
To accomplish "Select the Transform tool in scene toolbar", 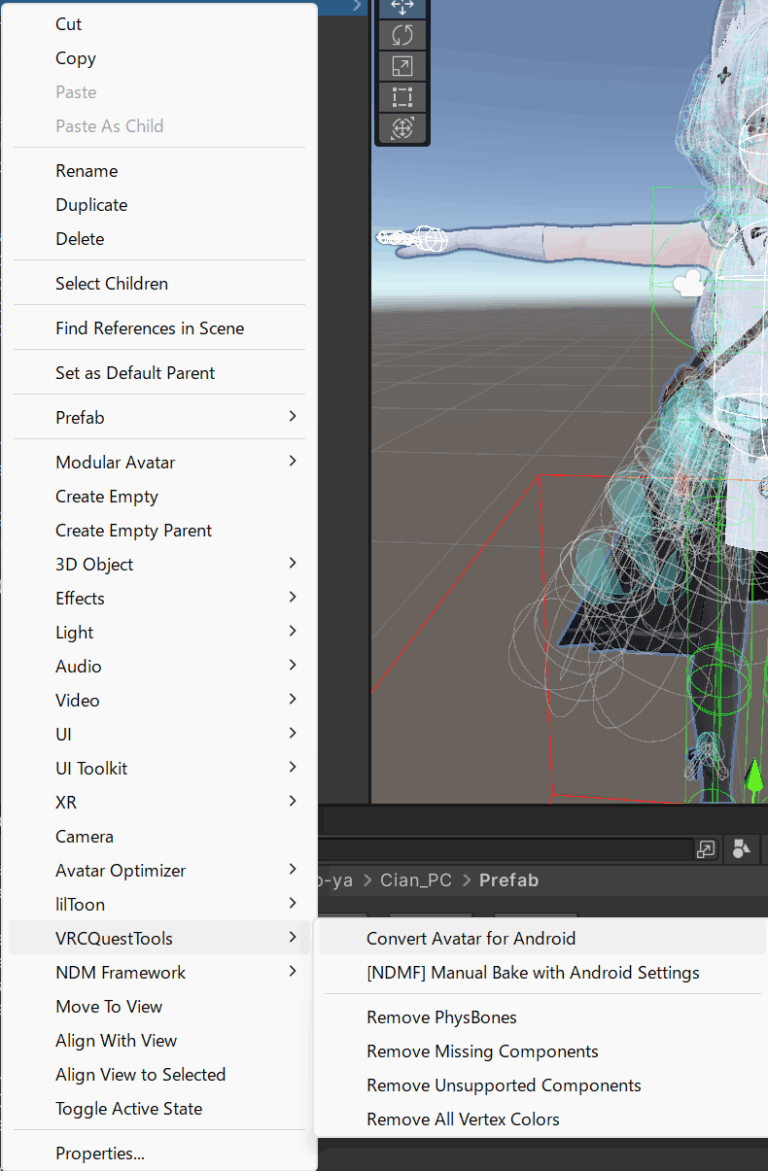I will [402, 128].
